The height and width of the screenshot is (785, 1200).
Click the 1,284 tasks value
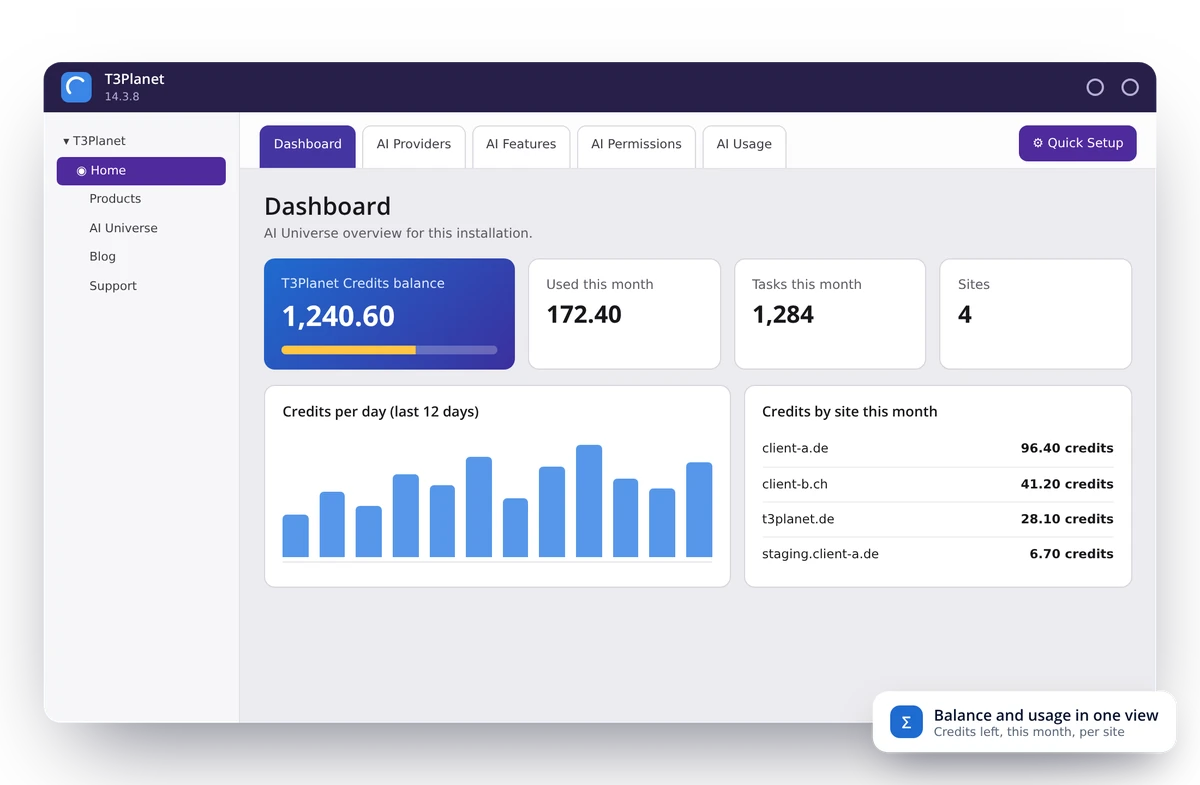coord(783,315)
